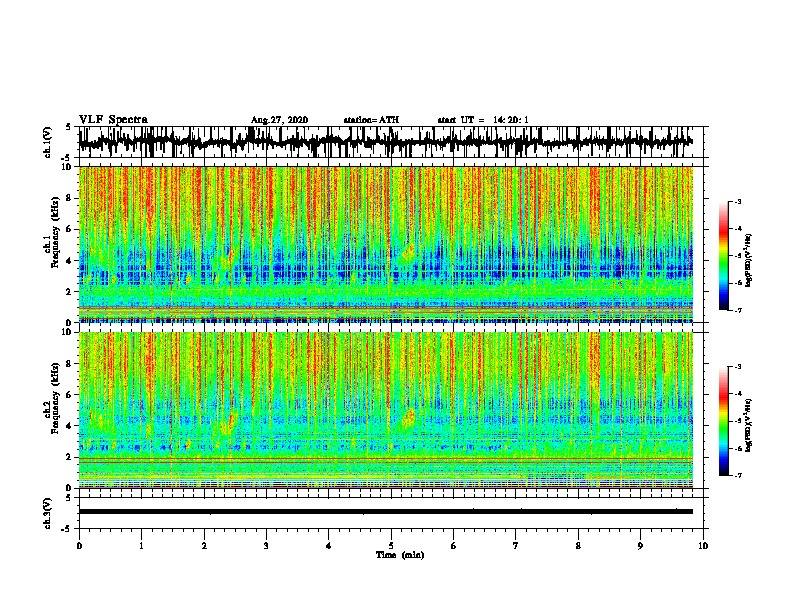Click the ch.1 voltage waveform trace
The image size is (792, 612).
point(385,142)
